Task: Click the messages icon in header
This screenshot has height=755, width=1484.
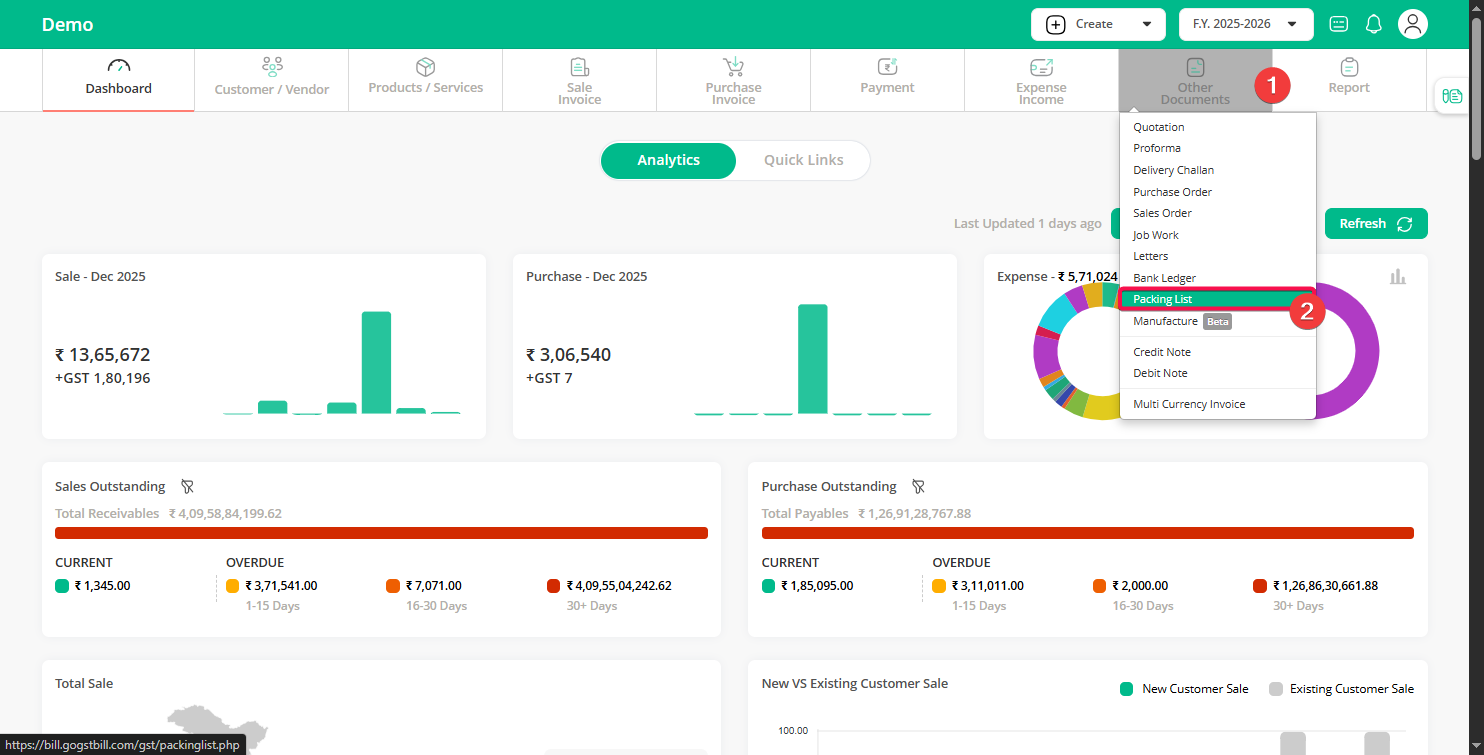Action: (x=1338, y=24)
